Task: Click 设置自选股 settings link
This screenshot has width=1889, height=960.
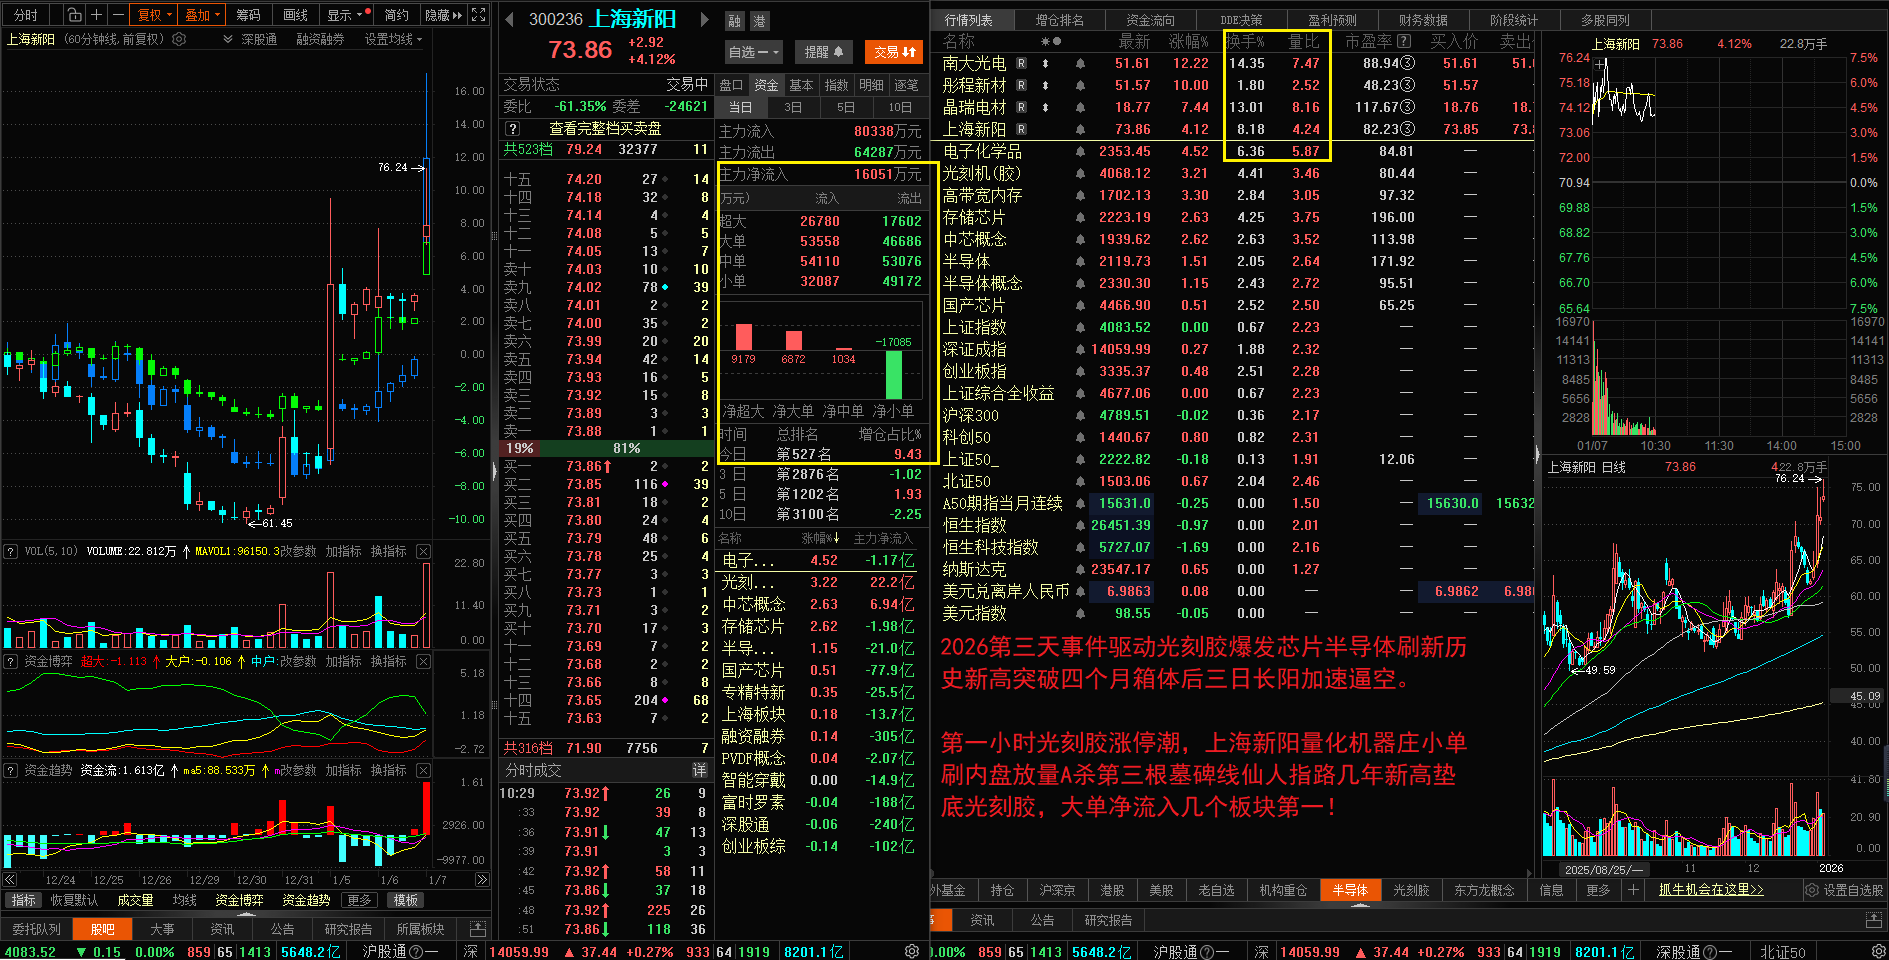Action: tap(1844, 889)
